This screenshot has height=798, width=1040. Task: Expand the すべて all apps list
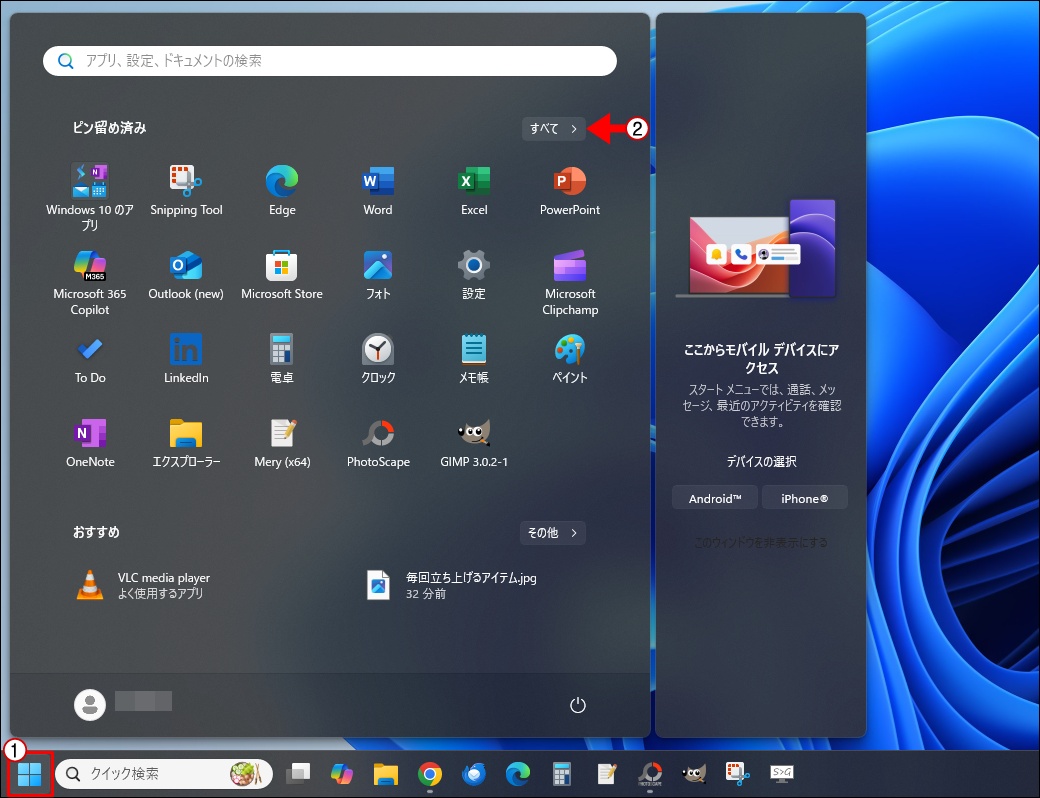(x=553, y=129)
